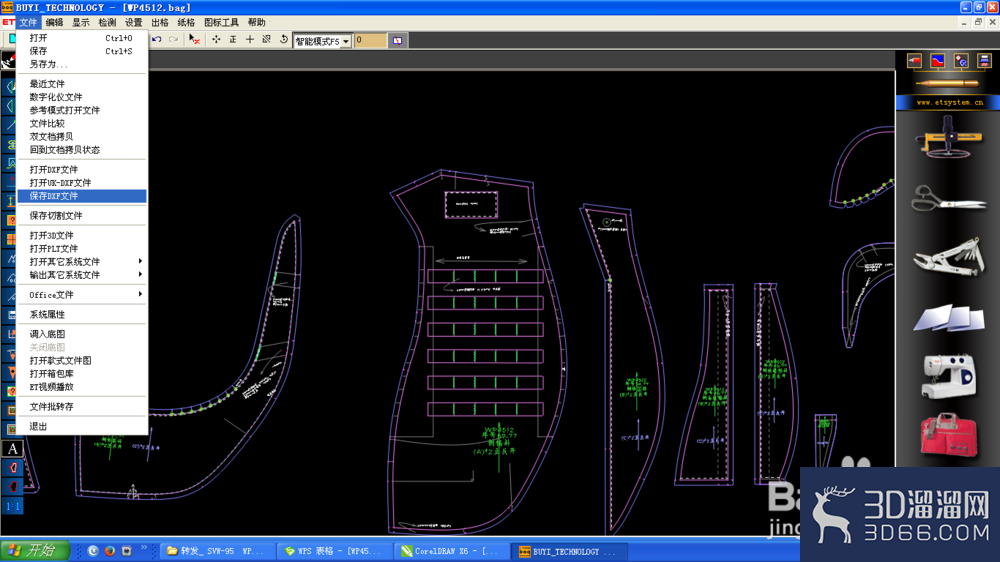1000x562 pixels.
Task: Click the compass cutter tool image
Action: (x=949, y=138)
